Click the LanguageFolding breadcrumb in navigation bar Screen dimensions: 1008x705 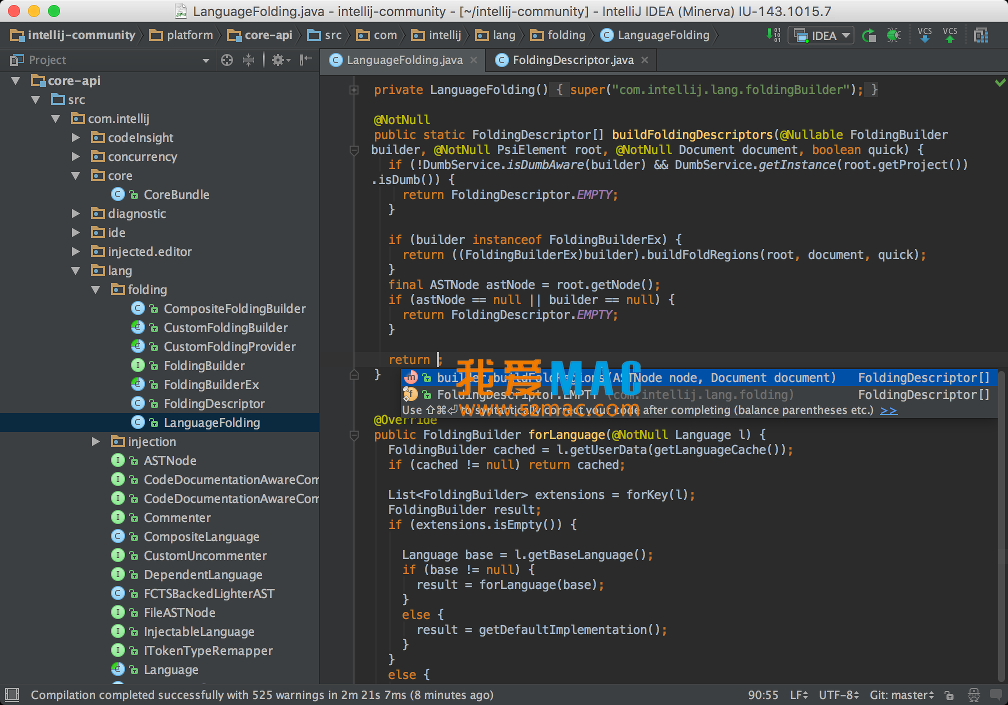(655, 35)
